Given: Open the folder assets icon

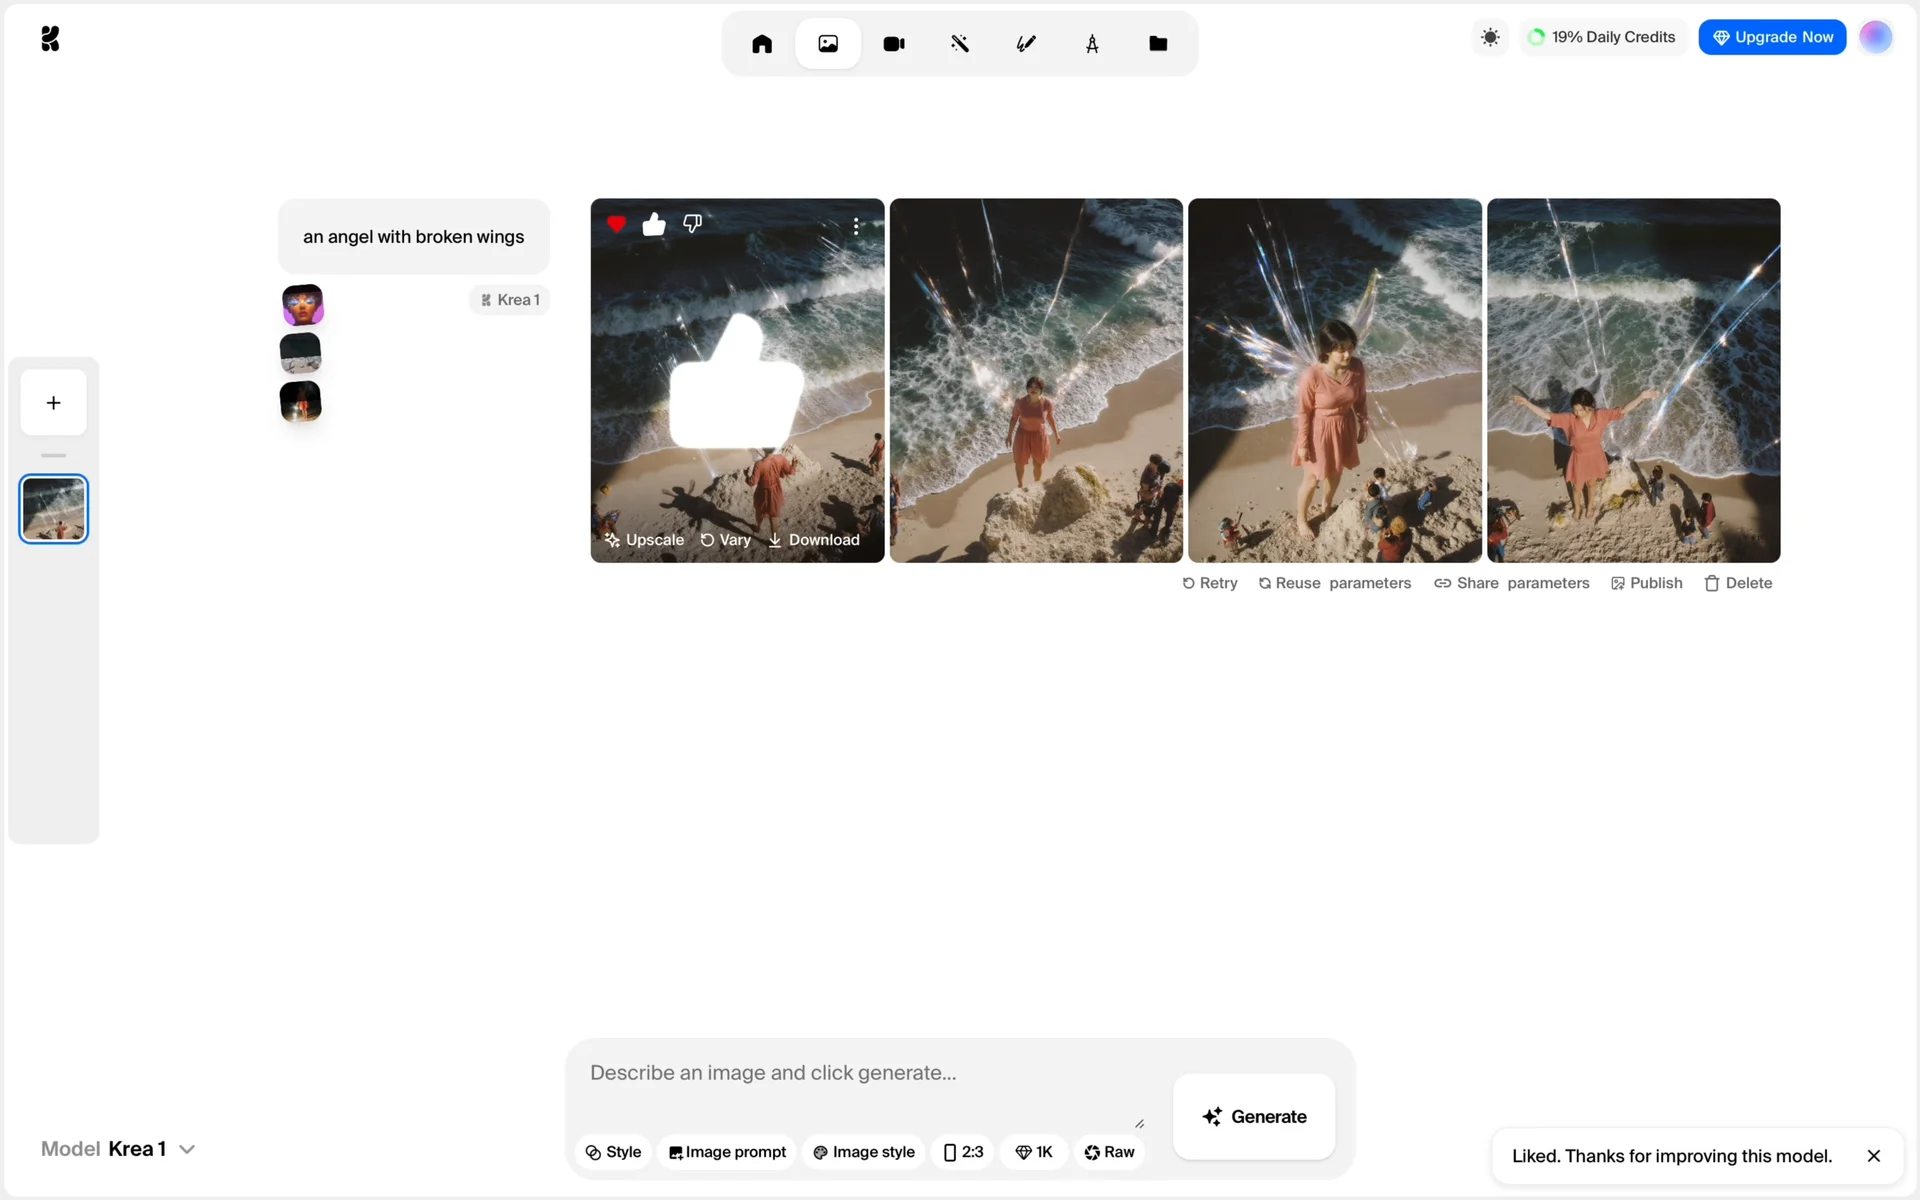Looking at the screenshot, I should [1158, 44].
